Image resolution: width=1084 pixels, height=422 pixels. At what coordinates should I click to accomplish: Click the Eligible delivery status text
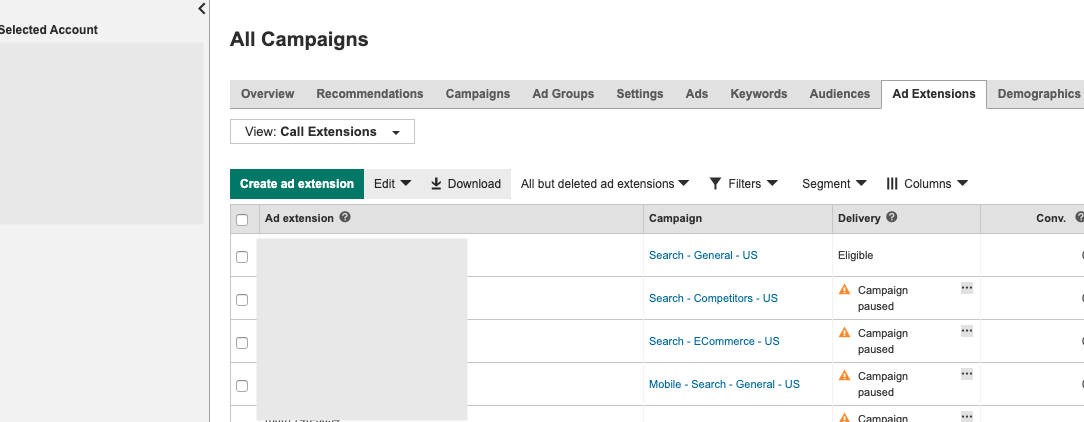coord(855,255)
